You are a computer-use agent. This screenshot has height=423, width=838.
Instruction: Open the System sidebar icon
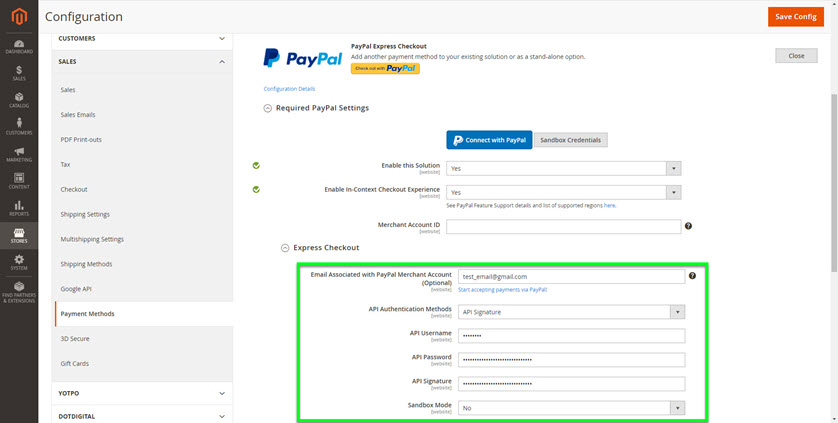19,263
